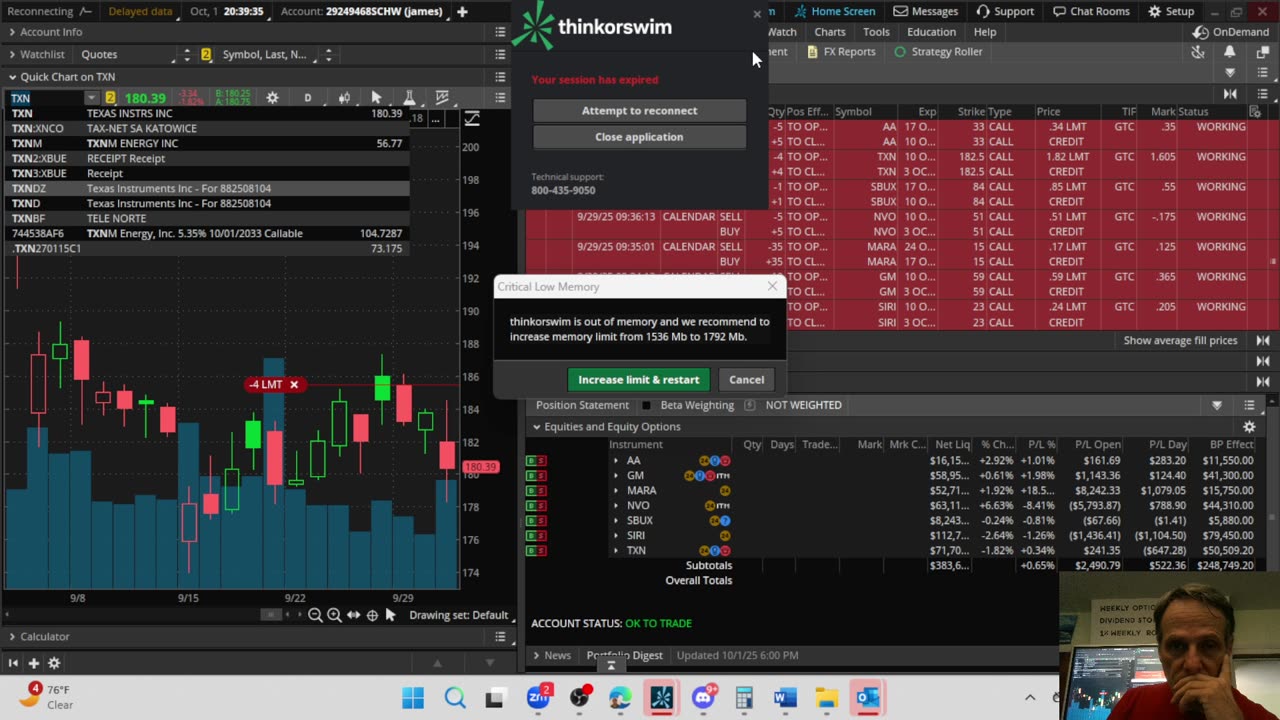Expand Watchlist section

point(12,54)
